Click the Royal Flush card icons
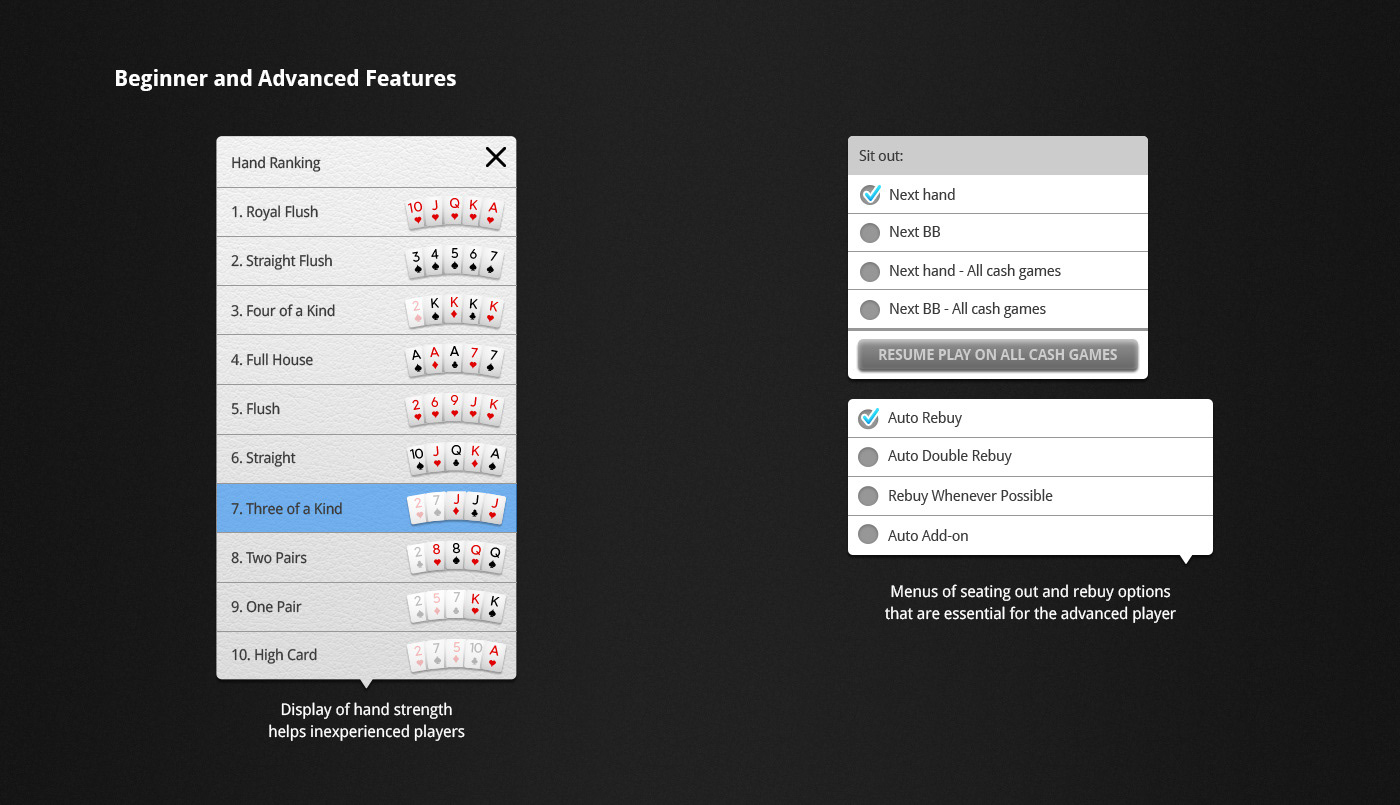 click(x=454, y=212)
